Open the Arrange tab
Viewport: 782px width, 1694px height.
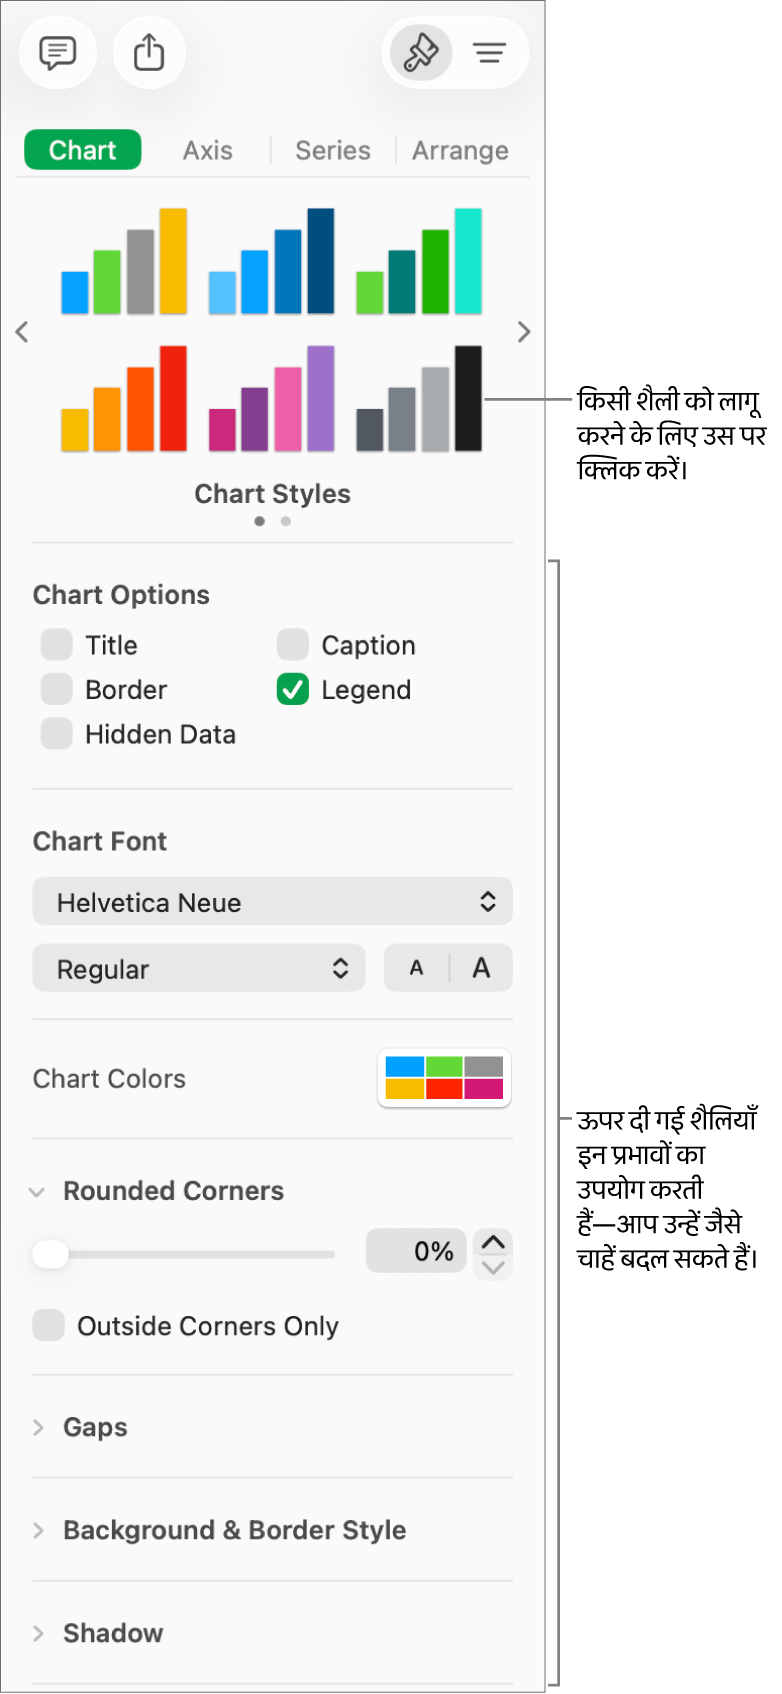460,150
